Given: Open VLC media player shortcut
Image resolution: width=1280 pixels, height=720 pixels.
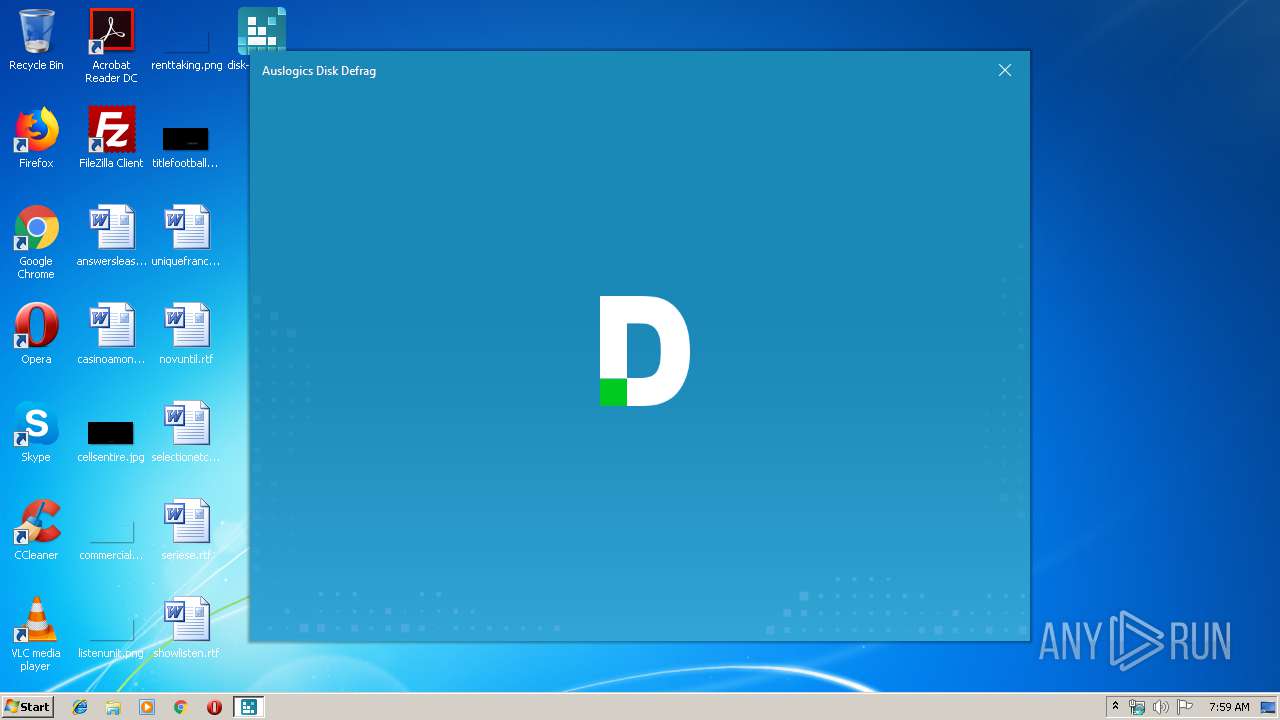Looking at the screenshot, I should [x=36, y=634].
